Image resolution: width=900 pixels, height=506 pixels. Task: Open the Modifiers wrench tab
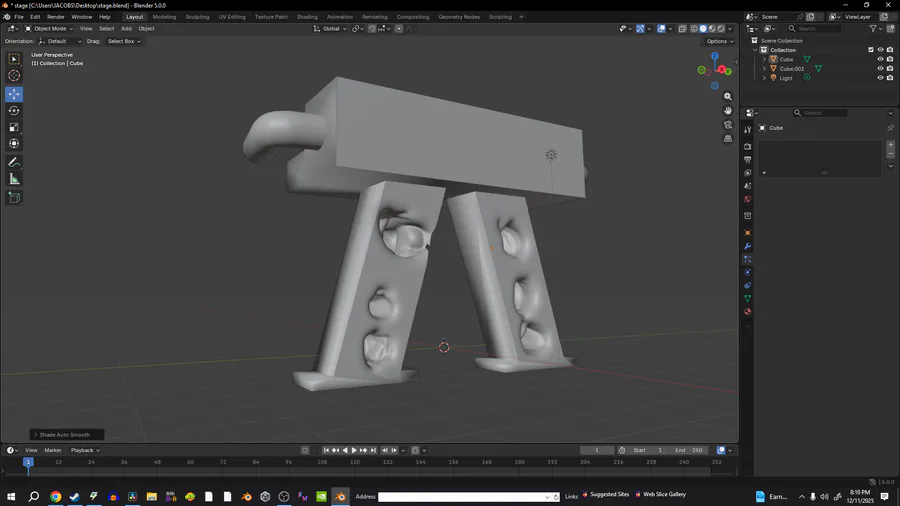747,246
